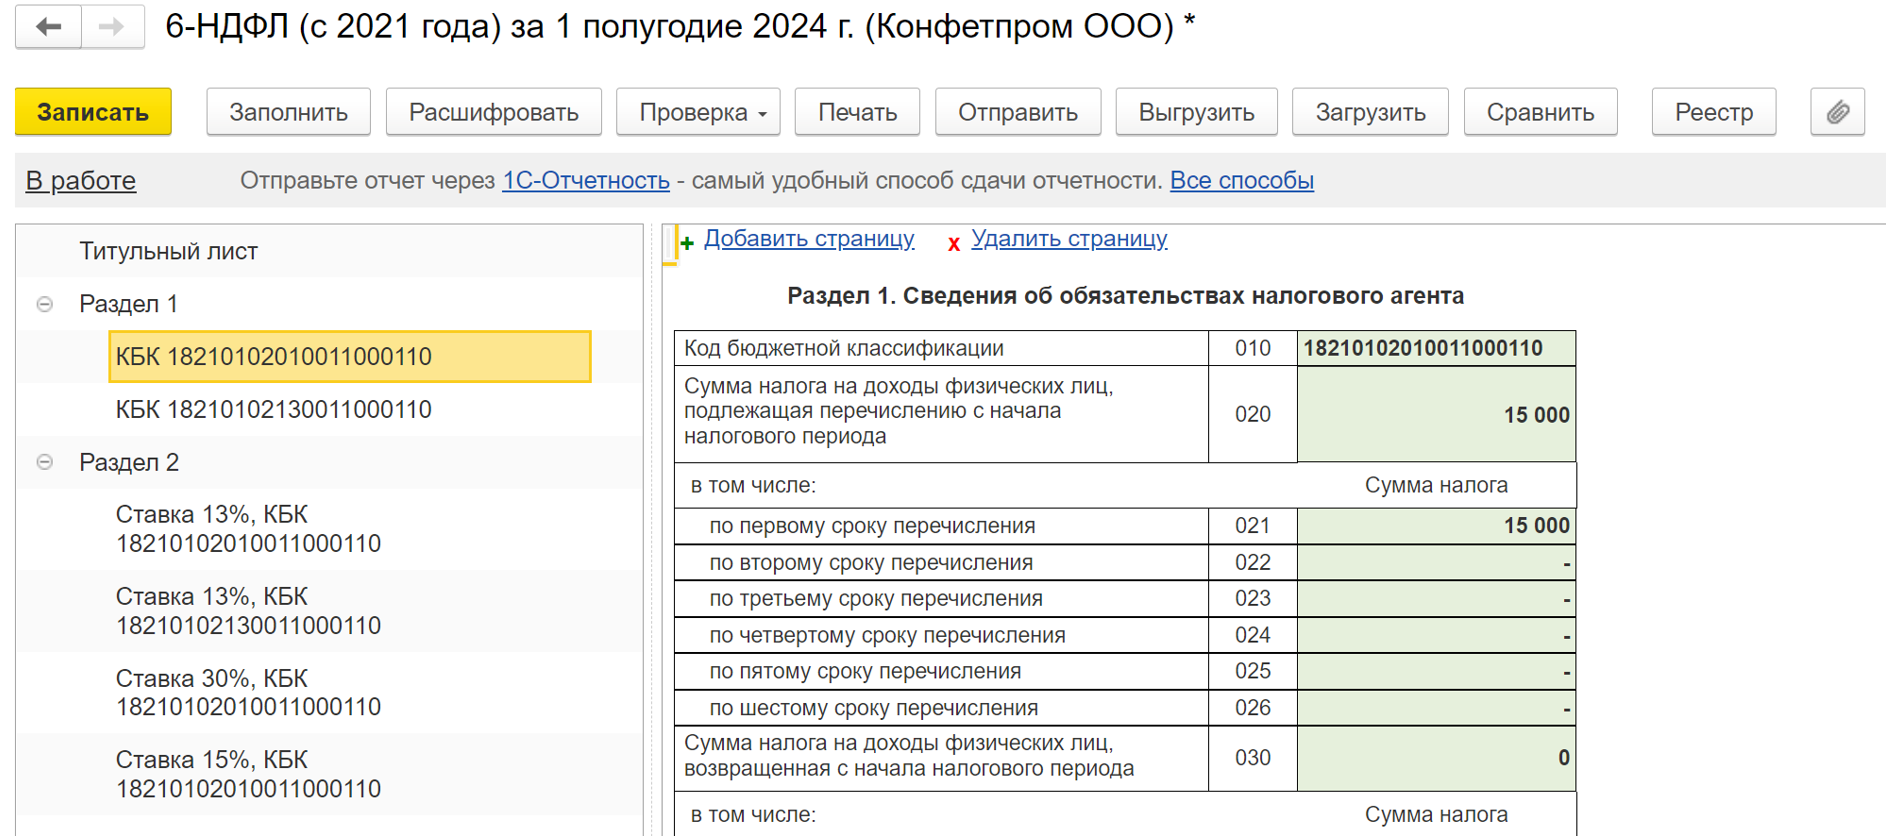The height and width of the screenshot is (836, 1886).
Task: Select КБК 18210102130011000110 under Раздел 1
Action: tap(273, 410)
